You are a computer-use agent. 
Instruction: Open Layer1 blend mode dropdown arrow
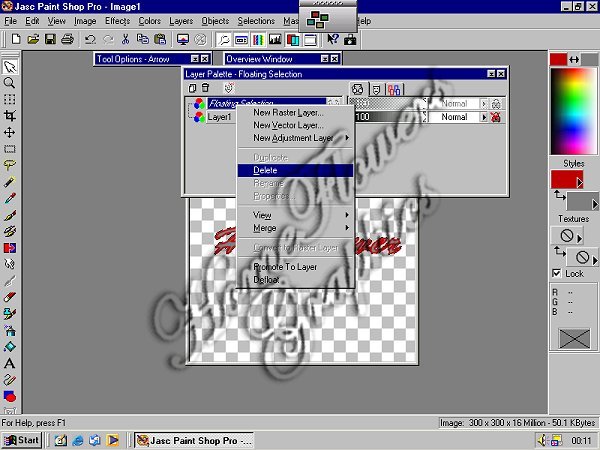point(484,117)
